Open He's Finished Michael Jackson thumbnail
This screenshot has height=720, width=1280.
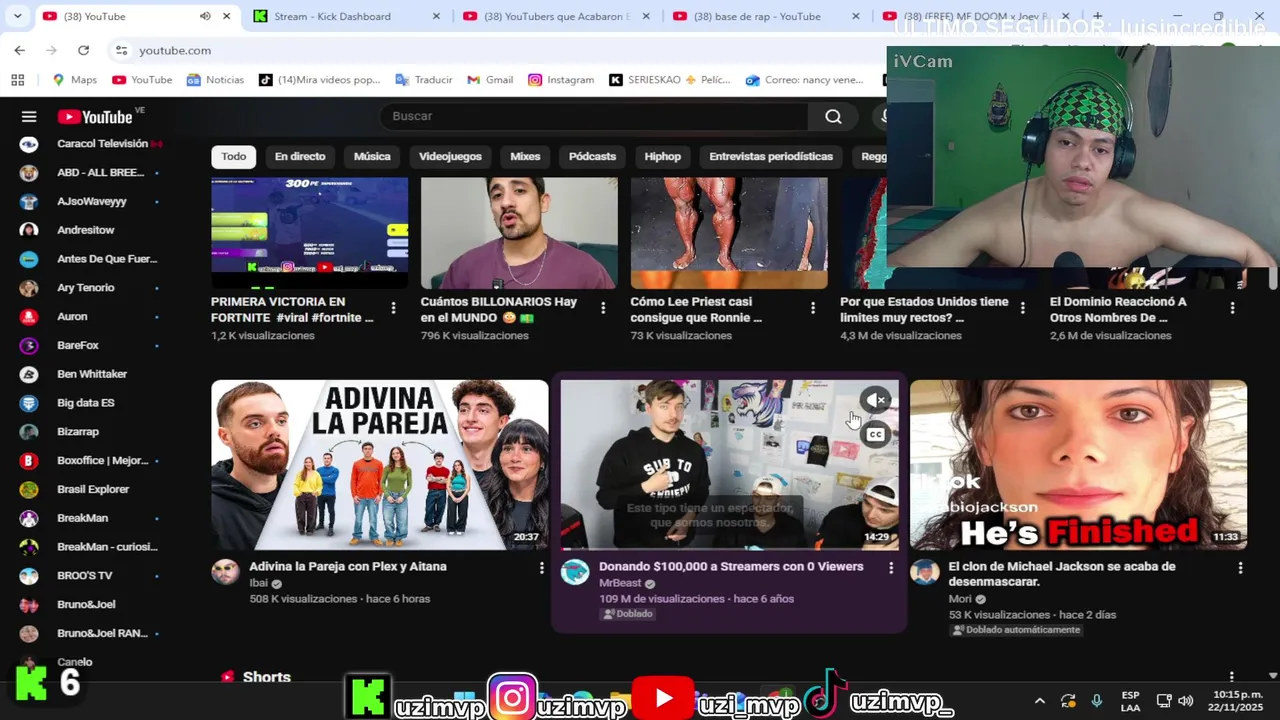(x=1078, y=465)
